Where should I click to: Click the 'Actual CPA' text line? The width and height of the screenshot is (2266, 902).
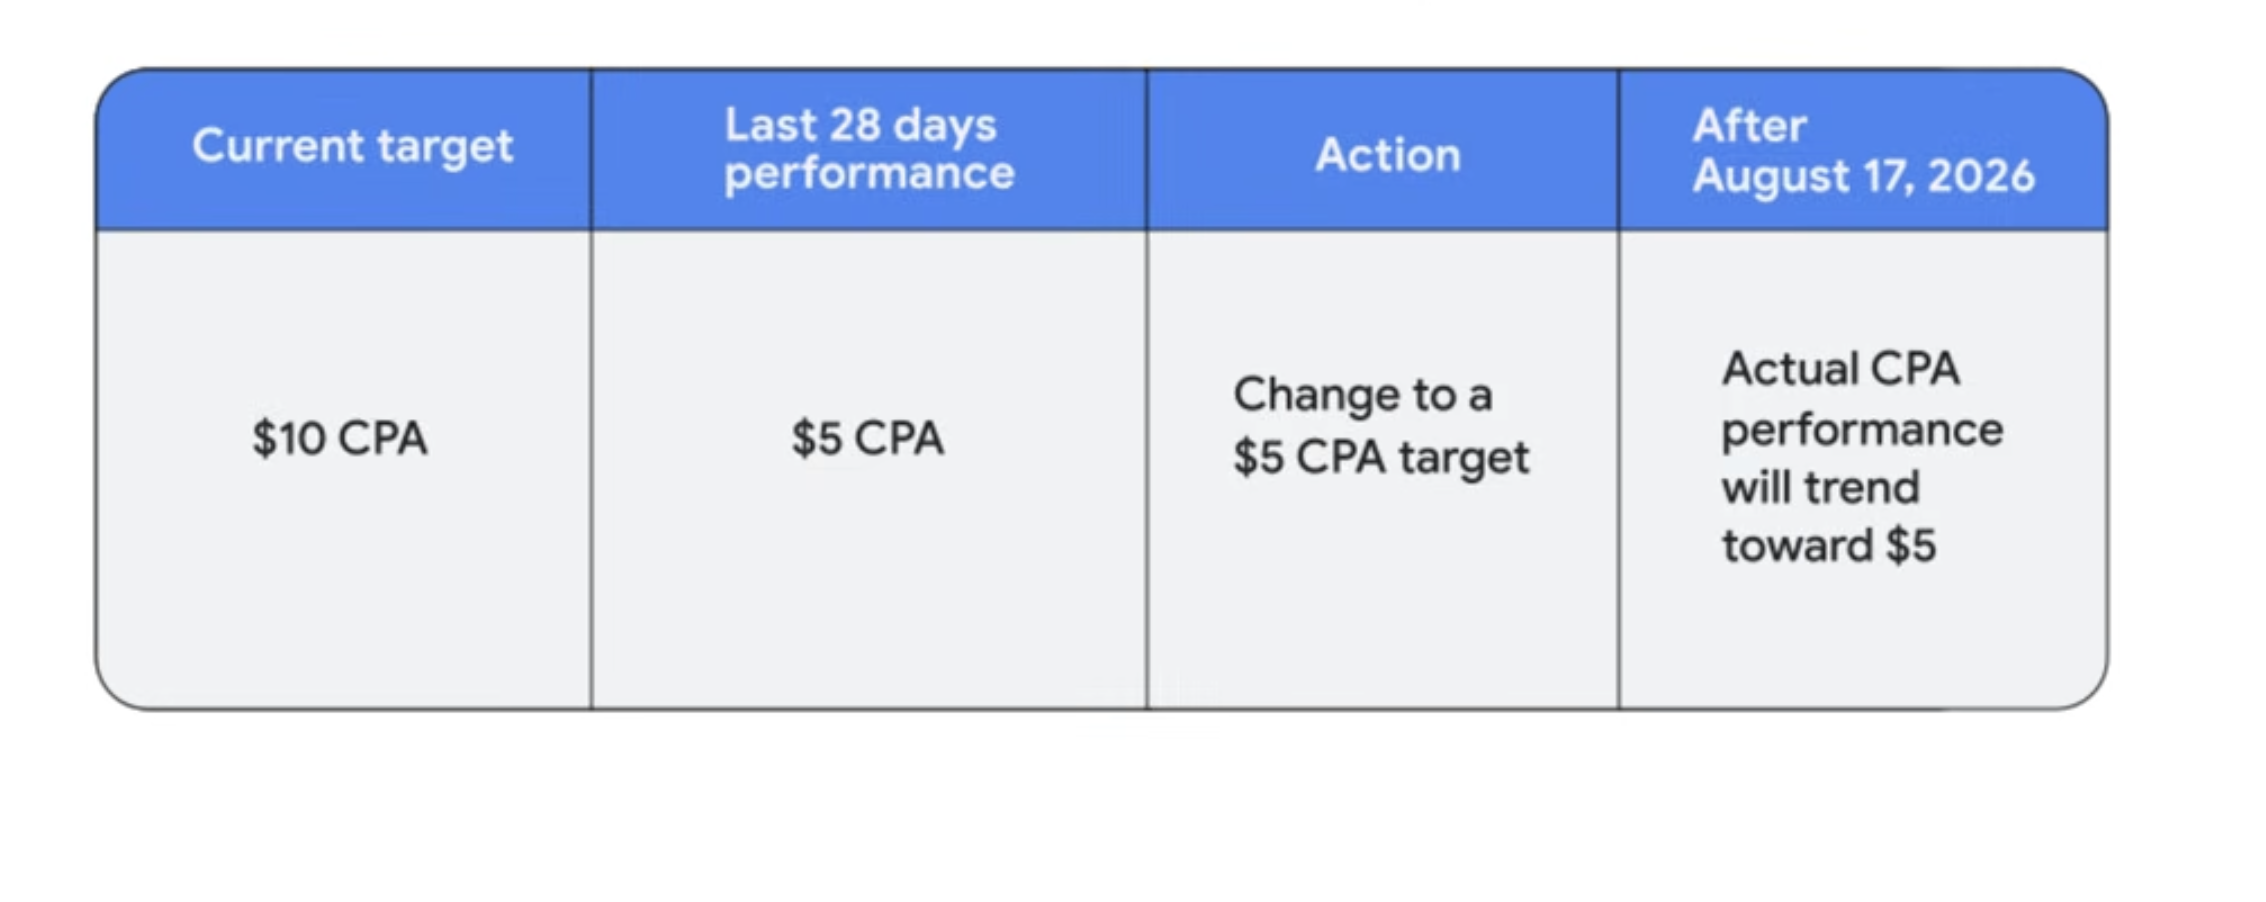click(1840, 369)
